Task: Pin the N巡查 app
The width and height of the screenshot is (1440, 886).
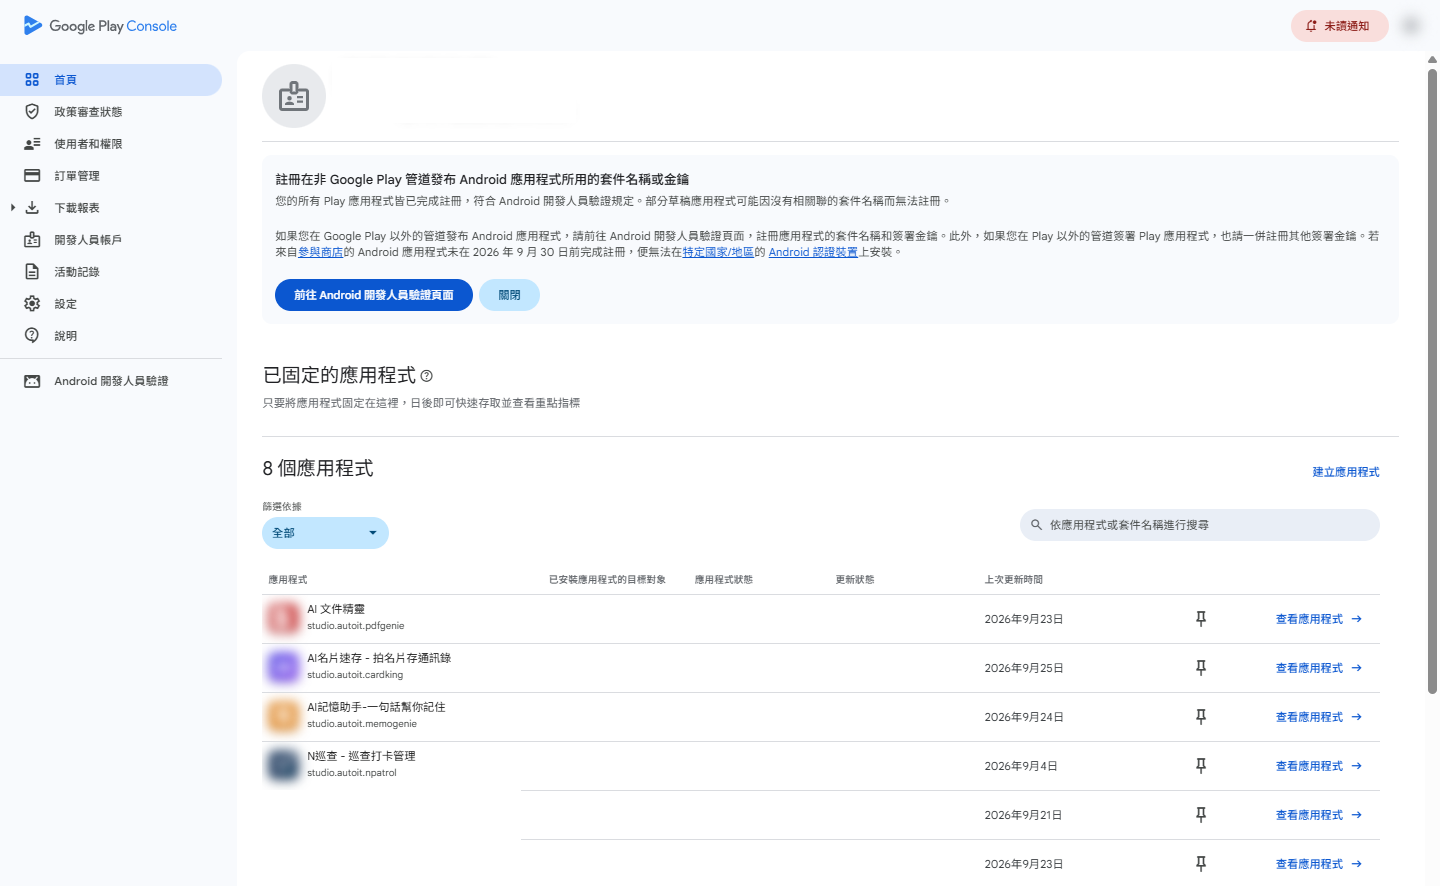Action: (1201, 766)
